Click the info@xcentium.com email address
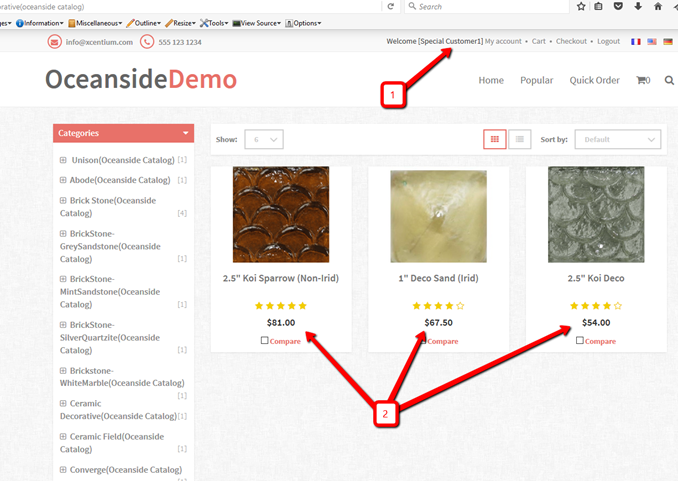Screen dimensions: 678x481 (99, 42)
